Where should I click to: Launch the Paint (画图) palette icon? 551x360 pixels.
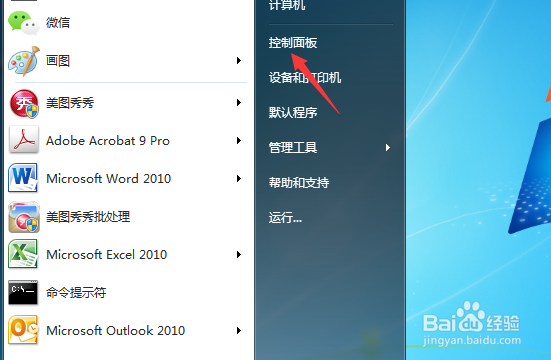click(24, 61)
